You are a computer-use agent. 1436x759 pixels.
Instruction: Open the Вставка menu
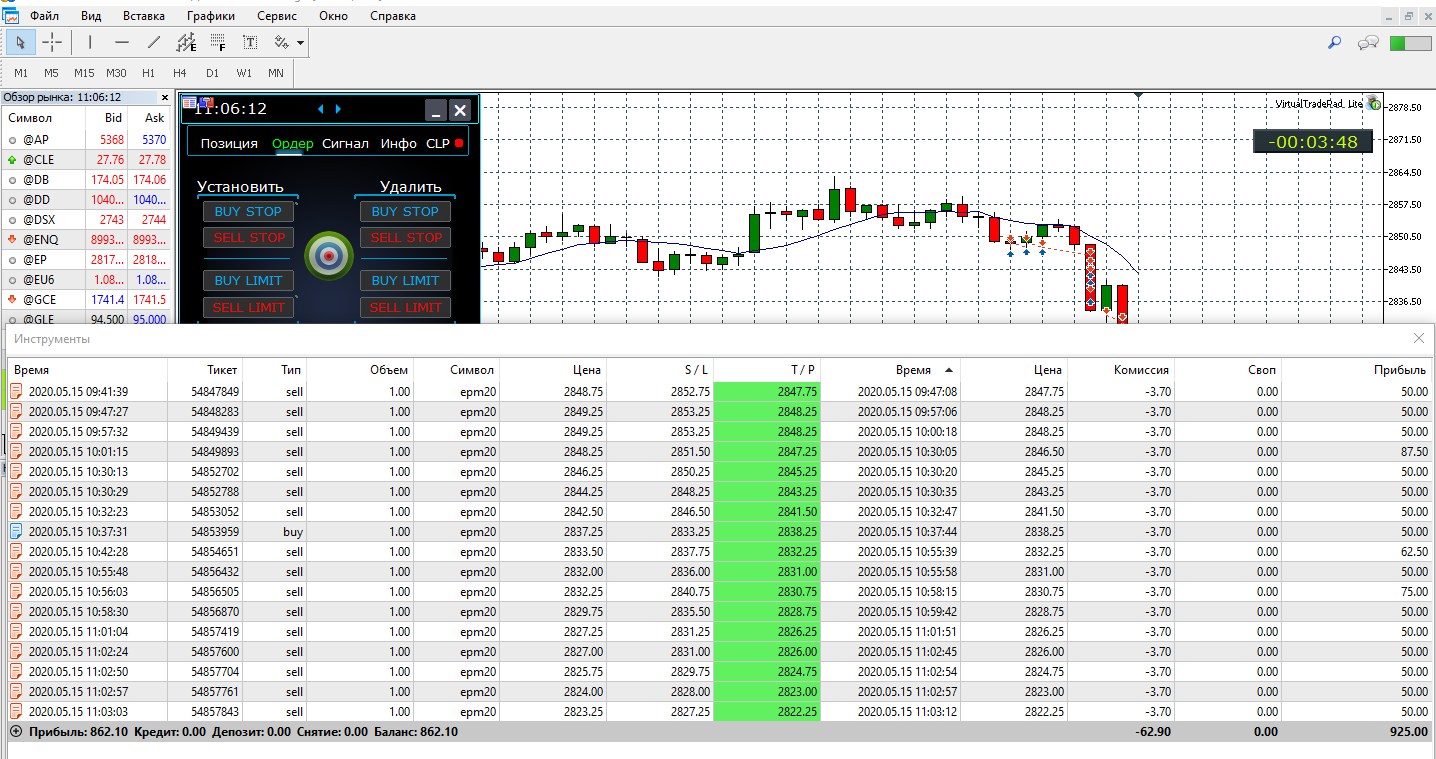(144, 16)
